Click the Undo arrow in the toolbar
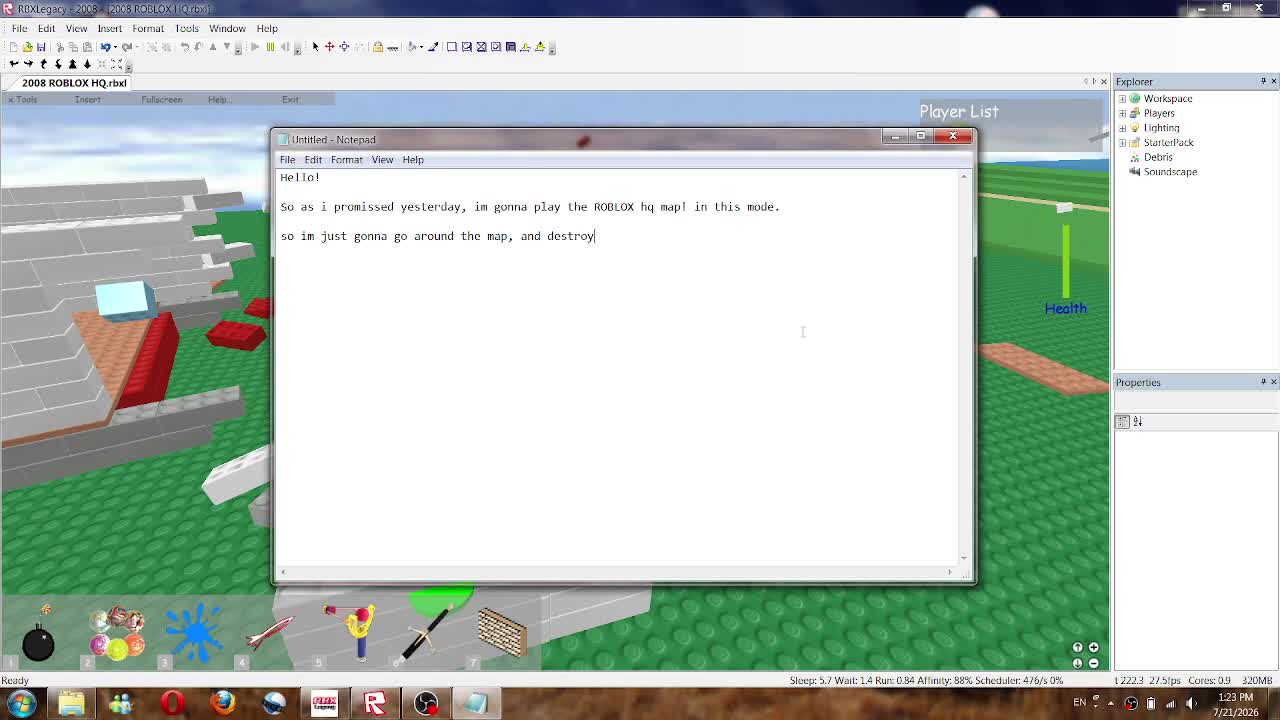Viewport: 1280px width, 720px height. click(x=105, y=47)
